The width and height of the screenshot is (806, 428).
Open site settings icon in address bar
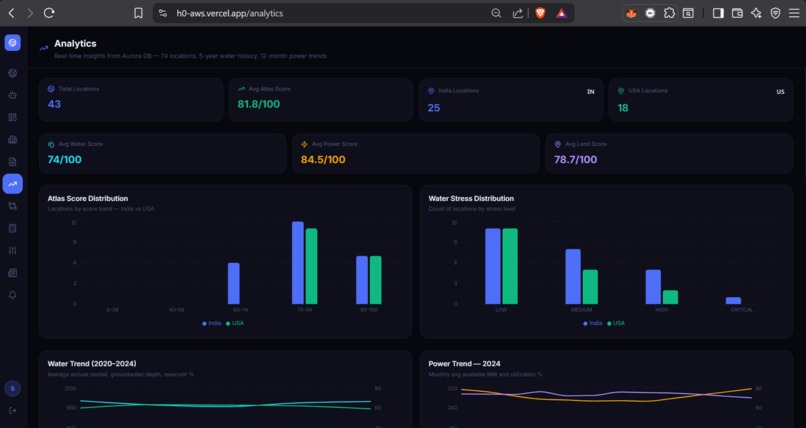(x=163, y=13)
